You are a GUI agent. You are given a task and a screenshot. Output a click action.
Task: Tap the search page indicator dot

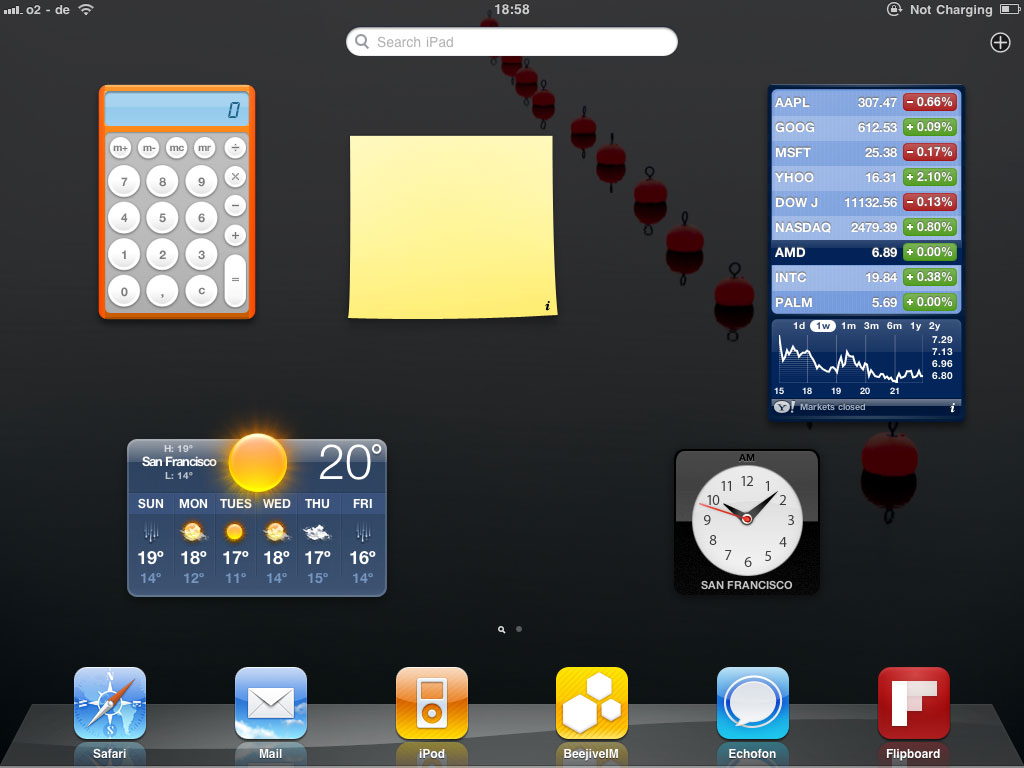tap(502, 630)
